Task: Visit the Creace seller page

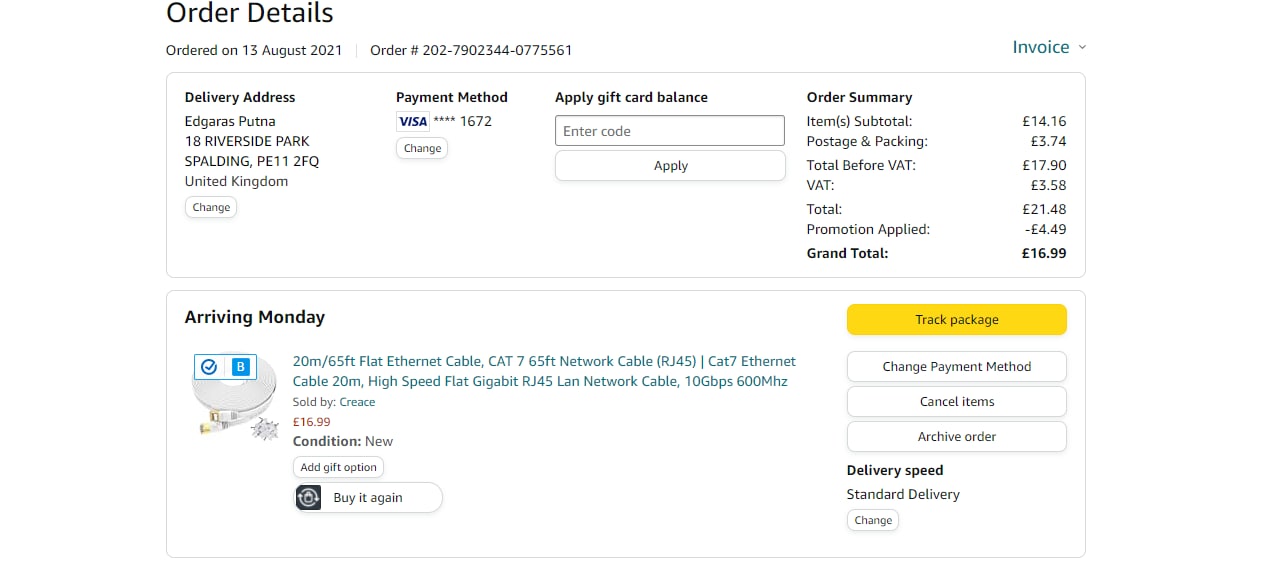Action: click(x=357, y=402)
